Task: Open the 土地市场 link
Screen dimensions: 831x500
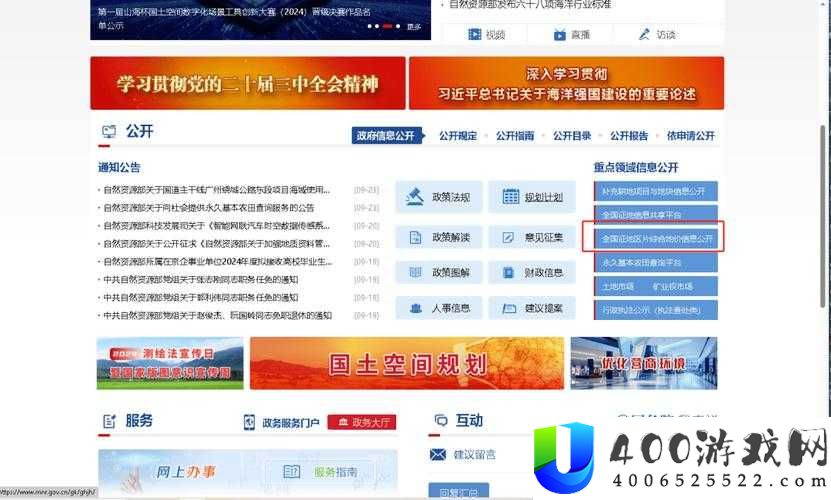Action: (x=618, y=286)
